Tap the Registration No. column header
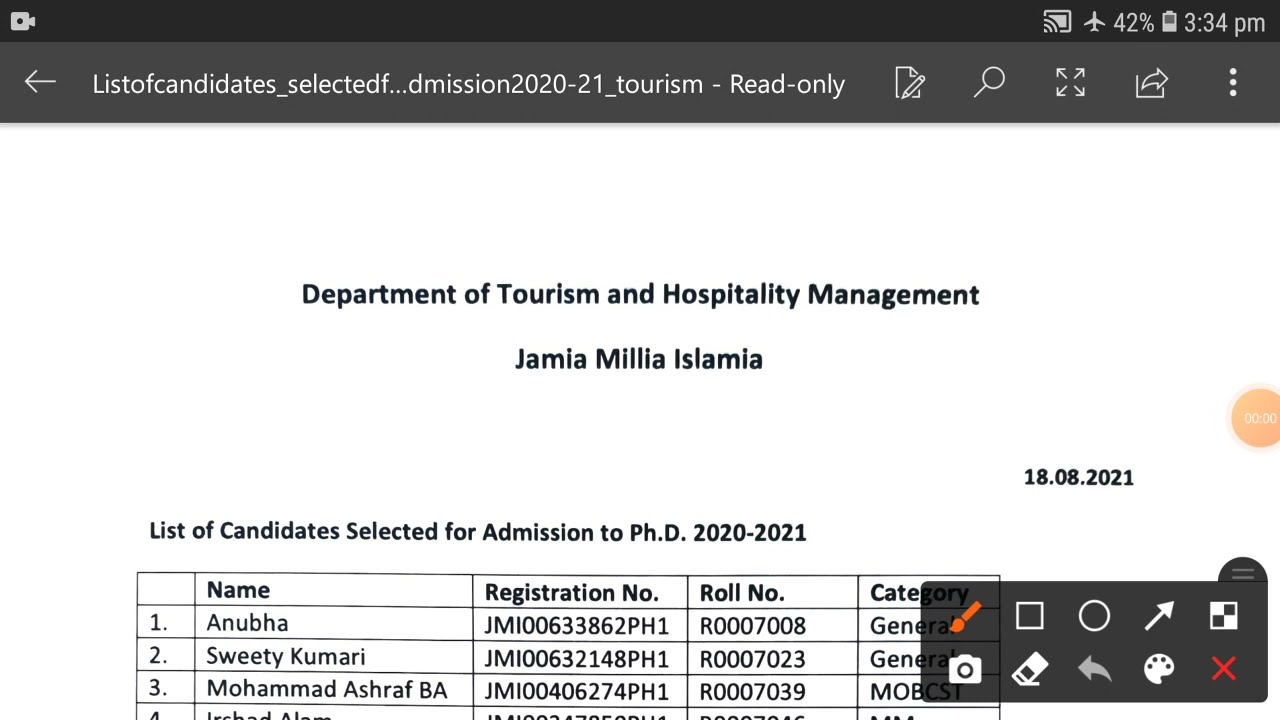The width and height of the screenshot is (1280, 720). 571,593
